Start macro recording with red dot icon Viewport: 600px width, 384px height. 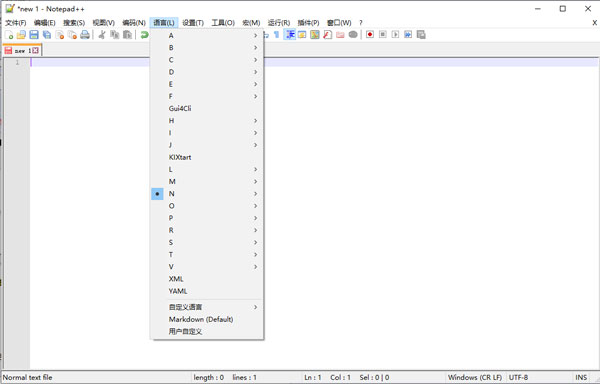pyautogui.click(x=370, y=35)
